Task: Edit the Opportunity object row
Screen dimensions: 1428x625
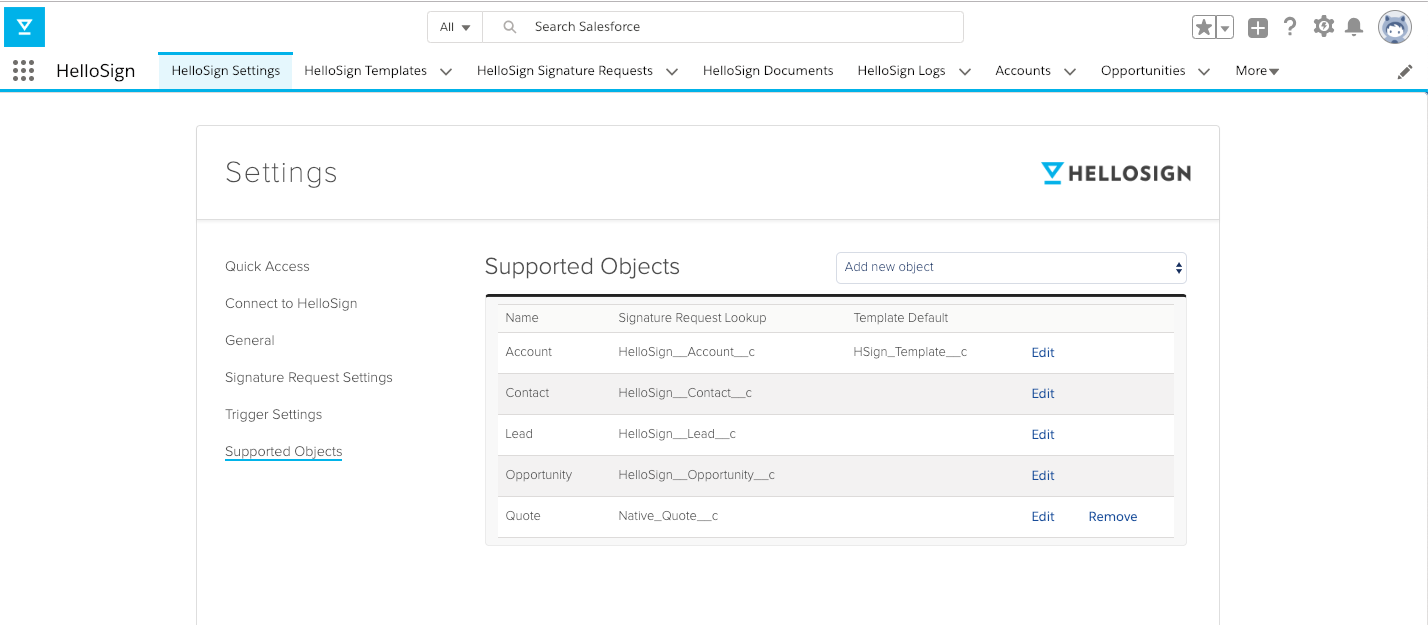Action: pos(1043,475)
